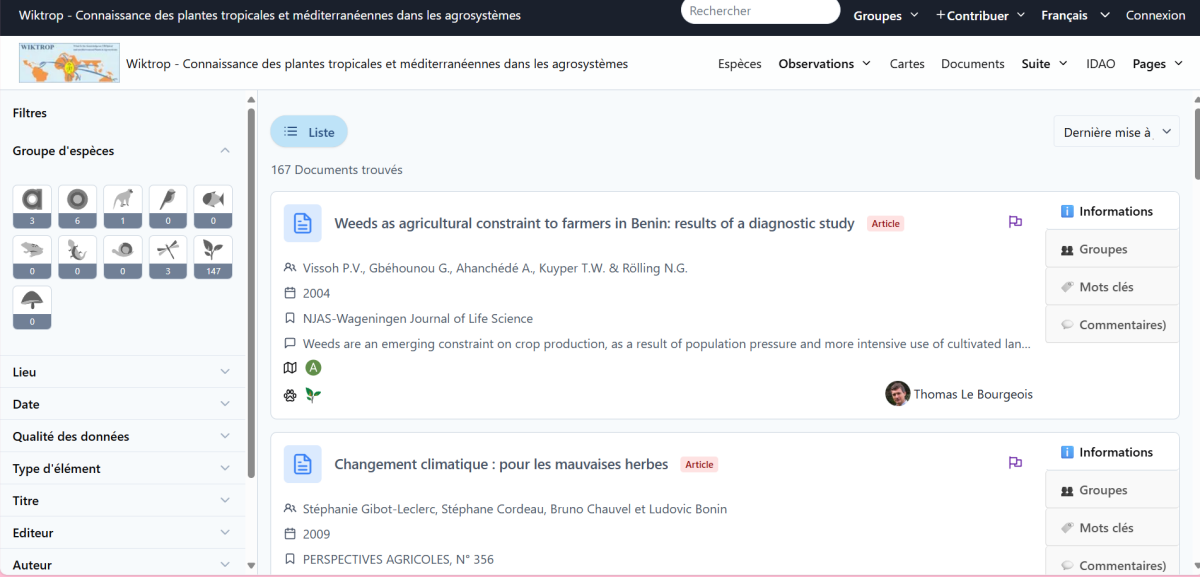Viewport: 1200px width, 577px height.
Task: Switch to Mots clés tab of first document
Action: pyautogui.click(x=1106, y=287)
